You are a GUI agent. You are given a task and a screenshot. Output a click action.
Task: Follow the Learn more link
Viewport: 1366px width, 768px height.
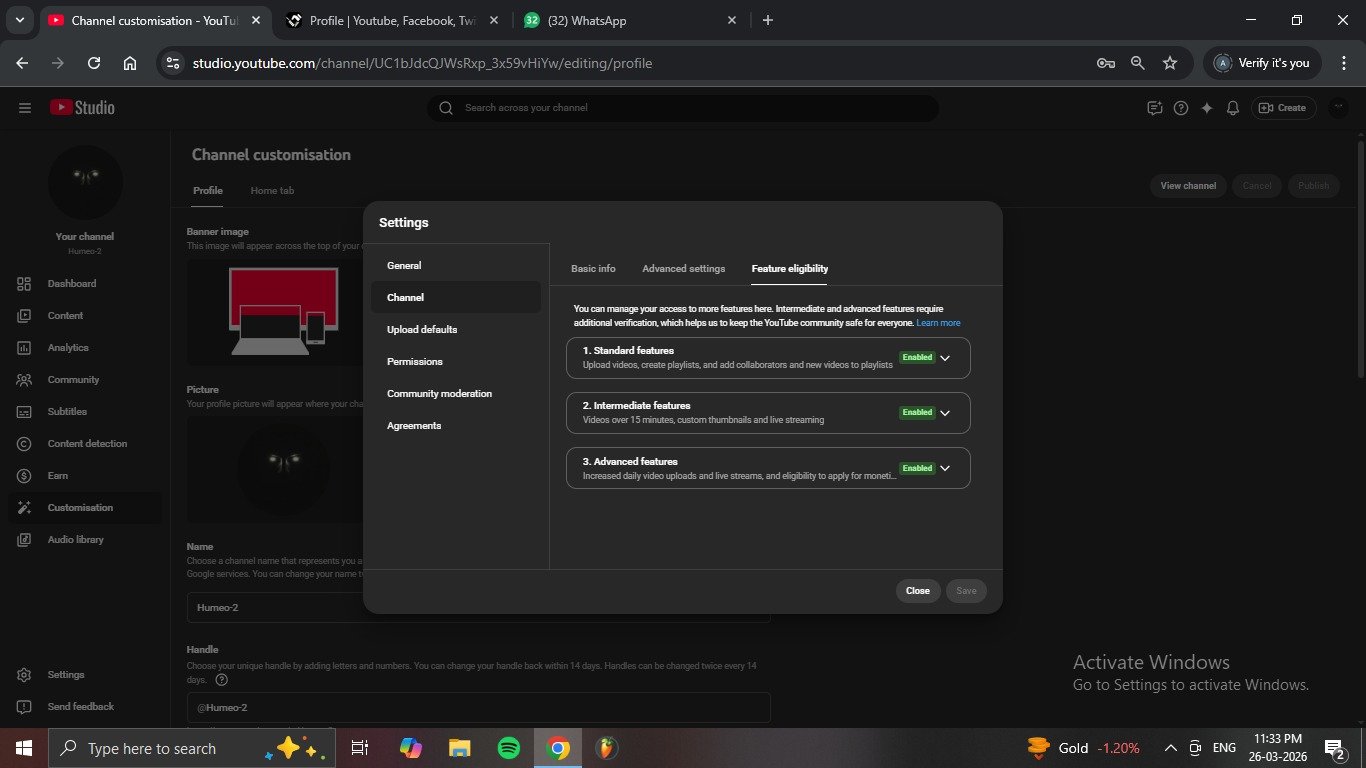pyautogui.click(x=938, y=323)
